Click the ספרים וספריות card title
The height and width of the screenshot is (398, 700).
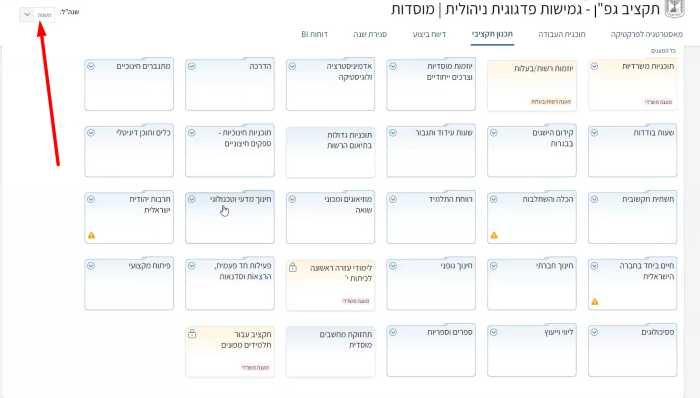click(449, 332)
